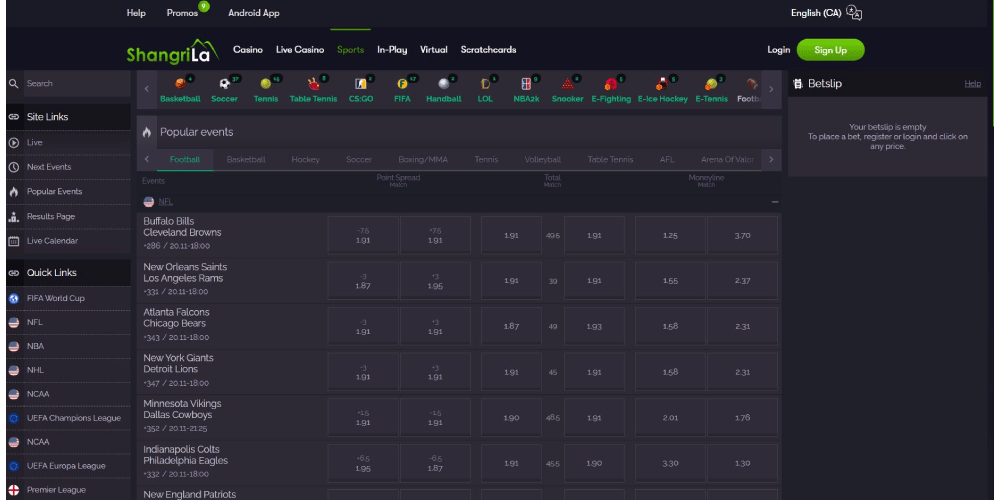Open the In-Play navigation menu item
This screenshot has width=1000, height=500.
click(x=392, y=50)
